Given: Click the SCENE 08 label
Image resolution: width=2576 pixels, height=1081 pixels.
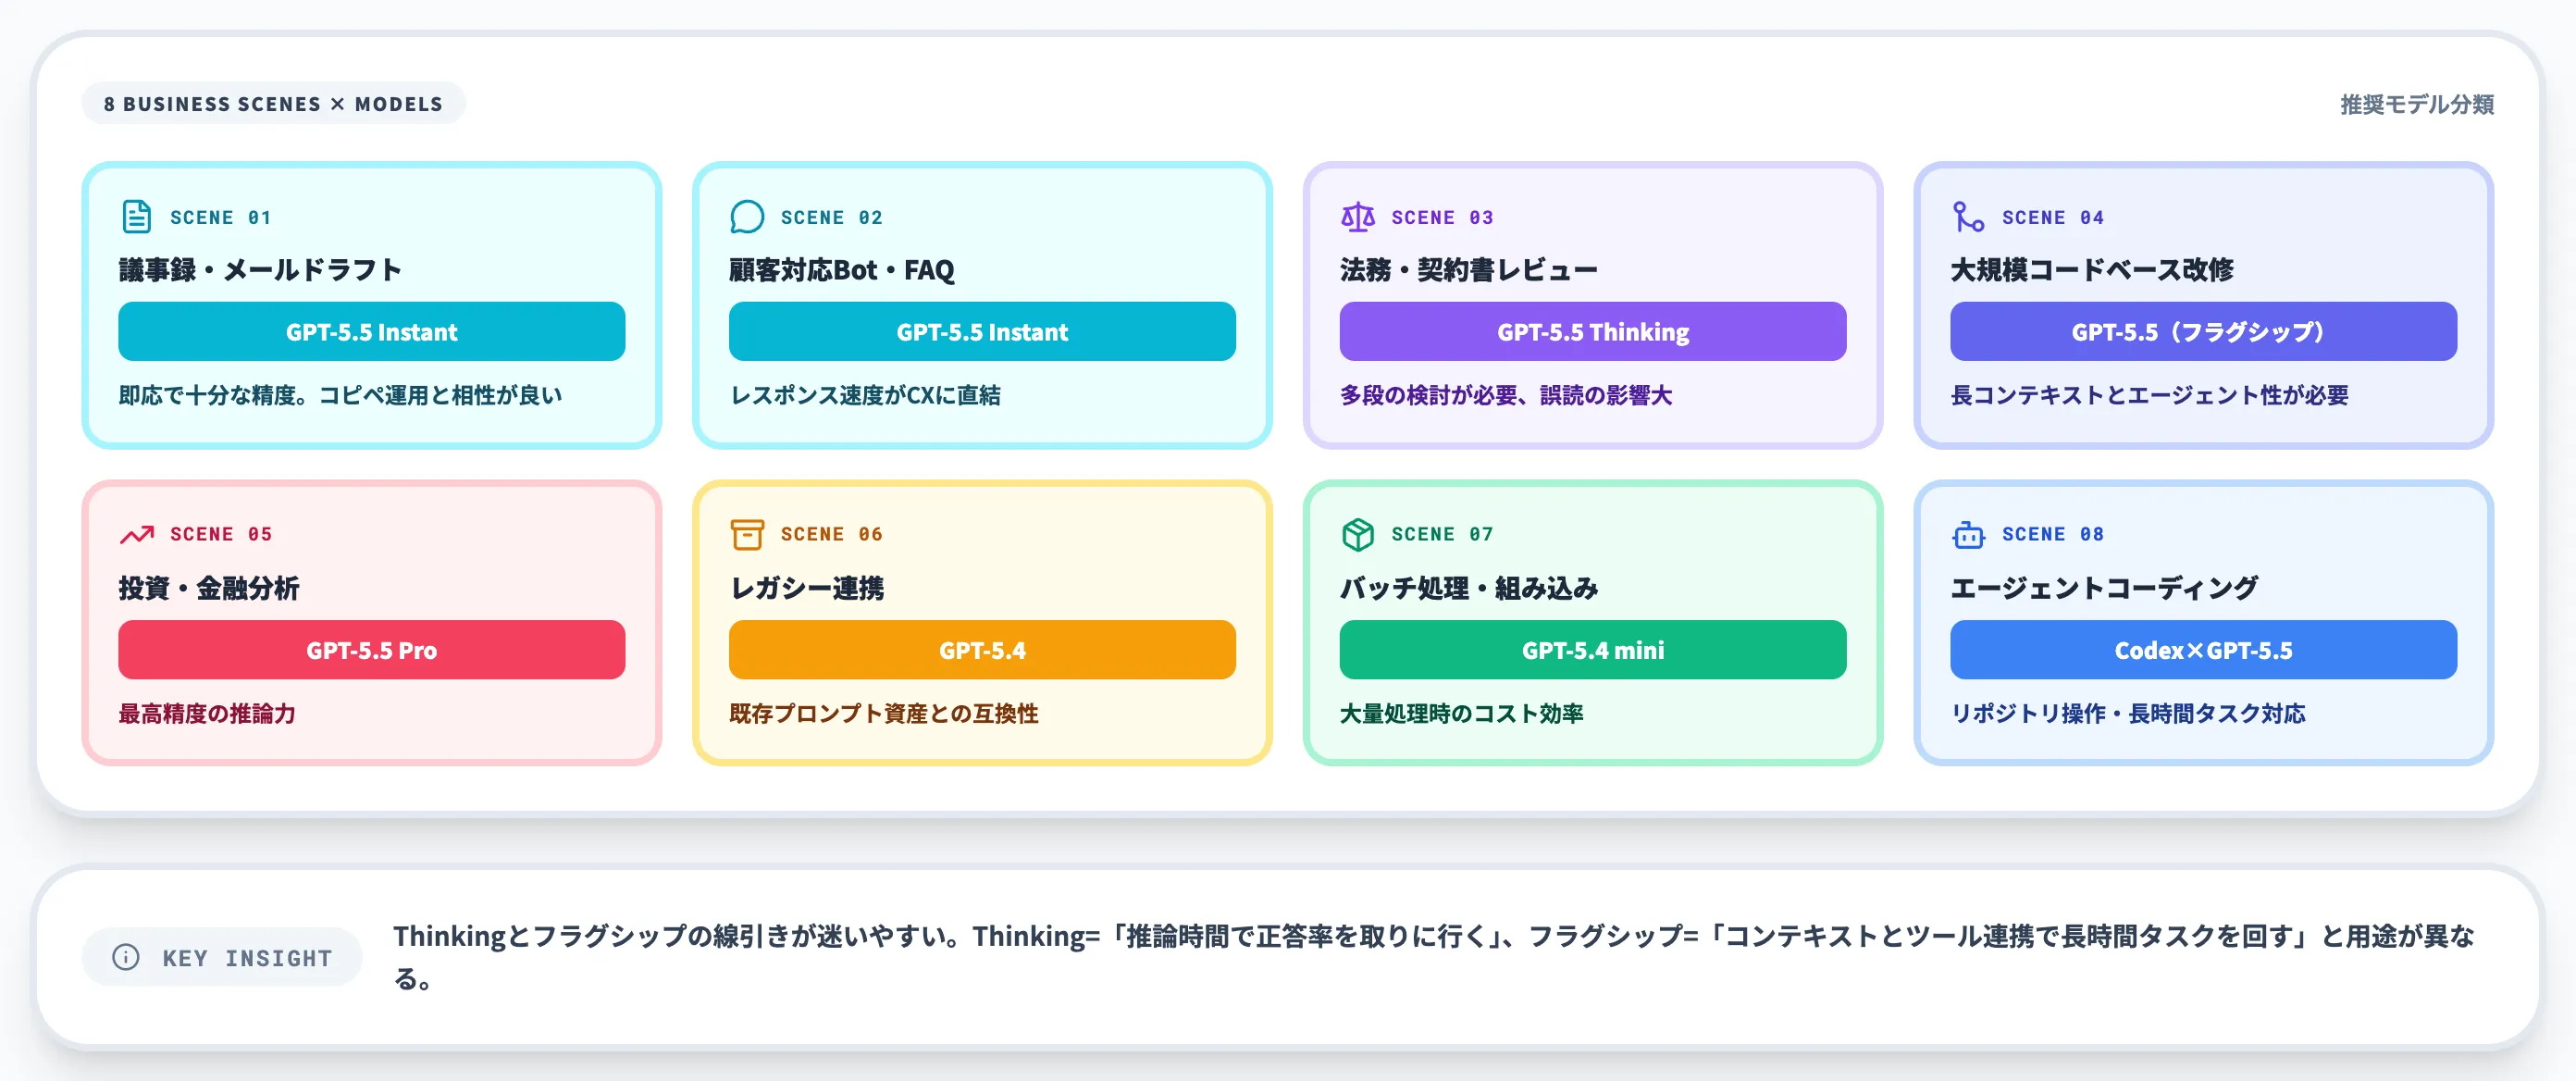Looking at the screenshot, I should pyautogui.click(x=2053, y=534).
